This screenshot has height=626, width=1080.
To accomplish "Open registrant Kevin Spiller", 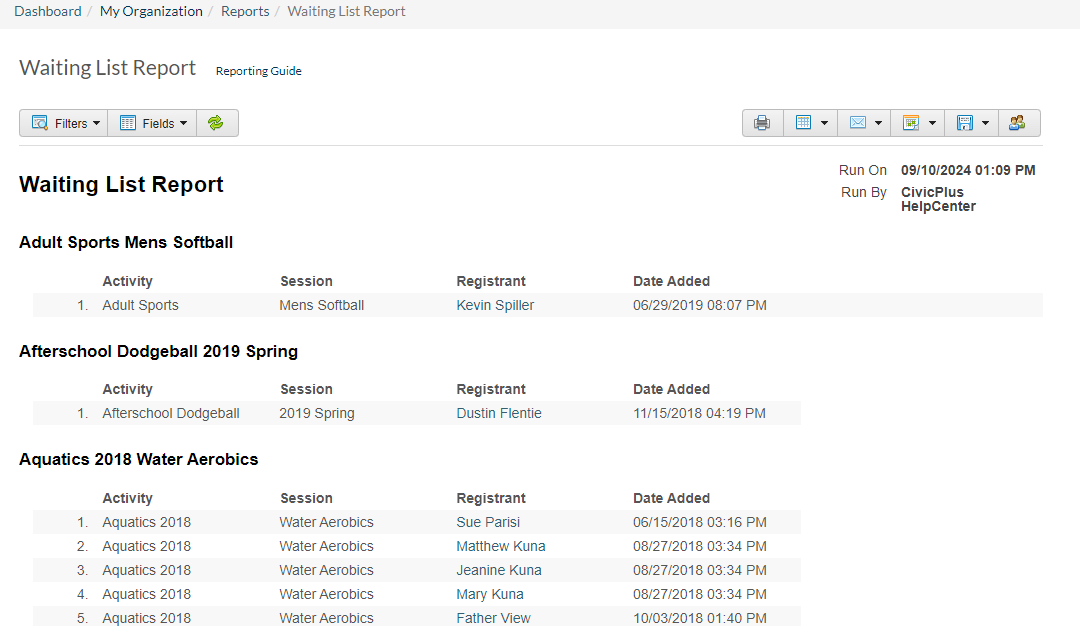I will click(x=495, y=305).
